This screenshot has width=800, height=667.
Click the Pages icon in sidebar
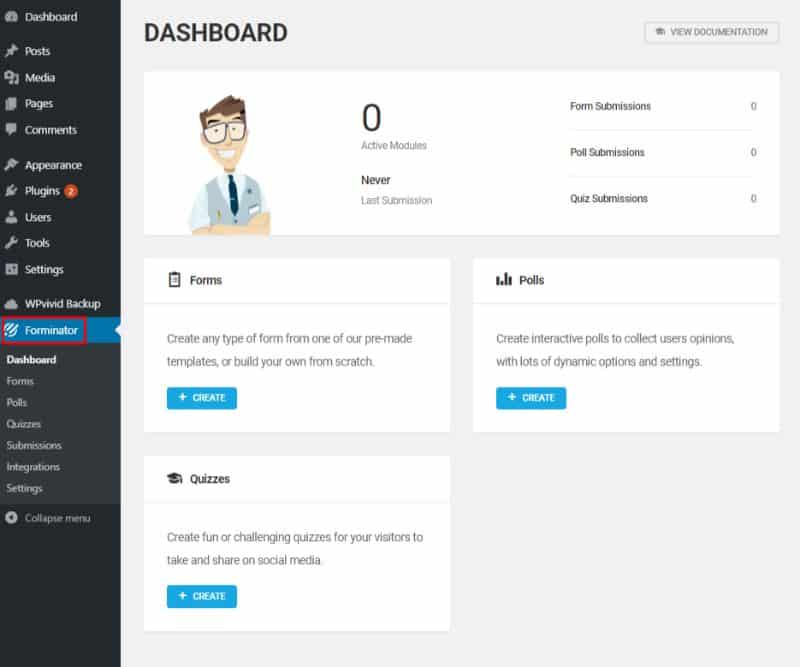[x=11, y=104]
